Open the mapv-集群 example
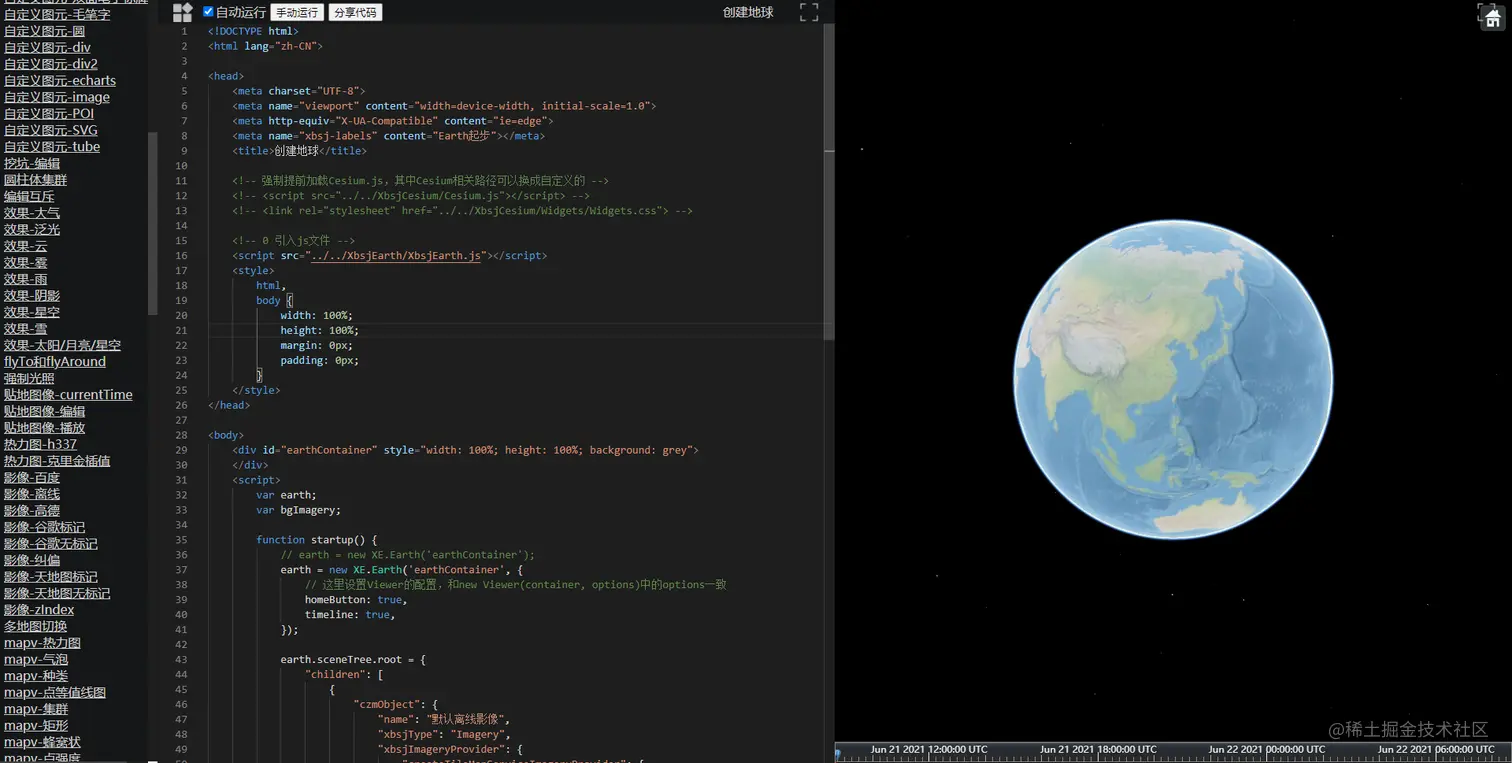This screenshot has width=1512, height=763. 36,708
